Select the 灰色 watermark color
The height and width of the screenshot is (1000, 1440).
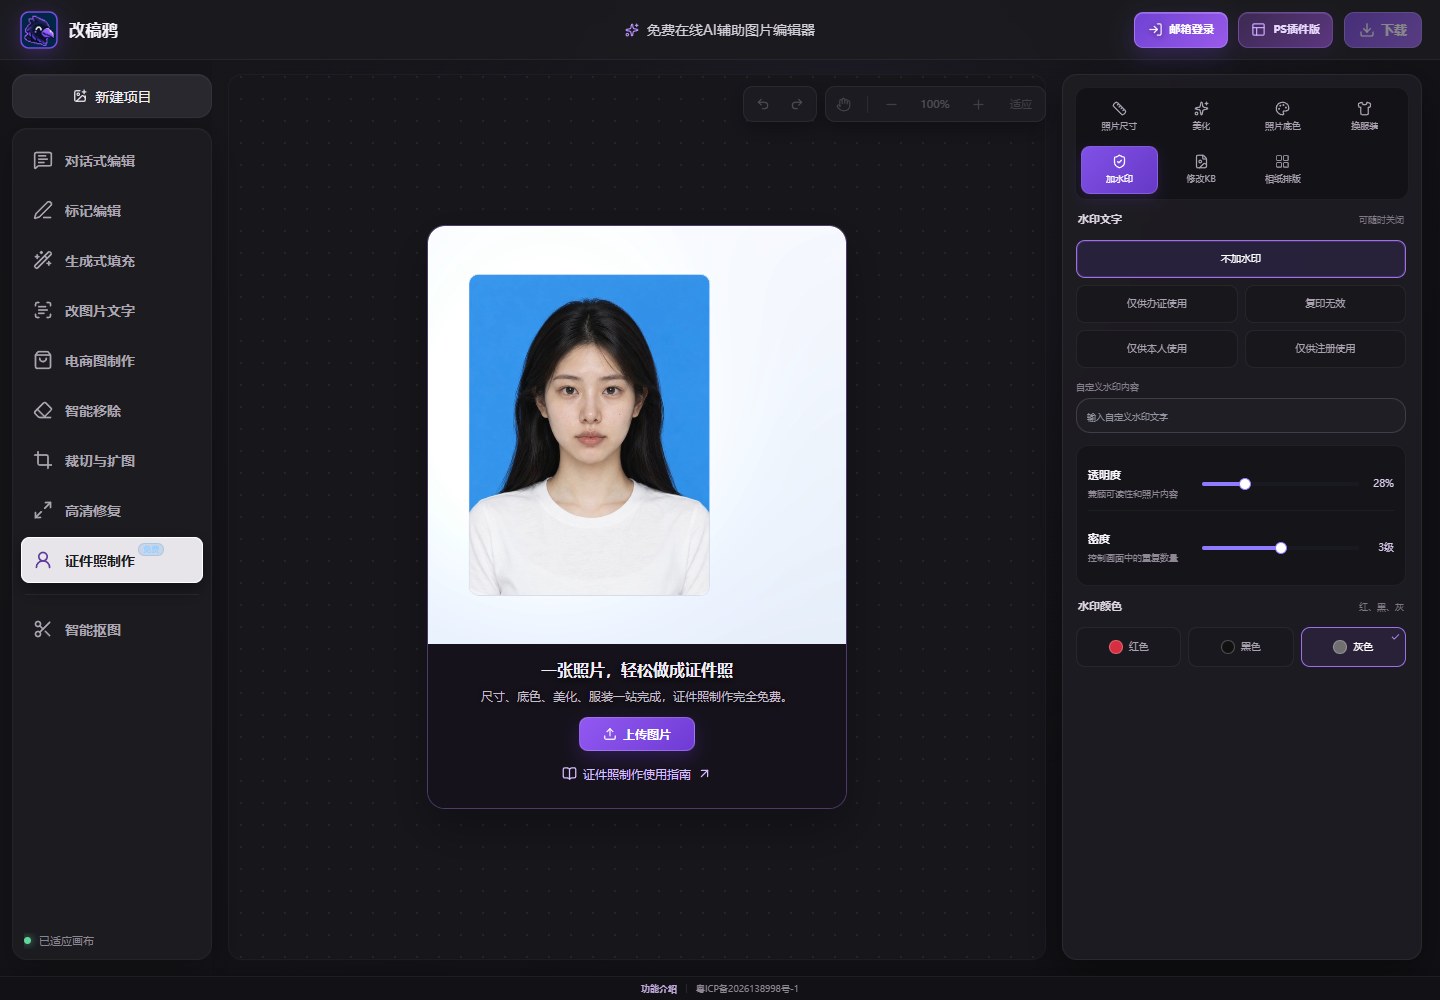[1353, 647]
